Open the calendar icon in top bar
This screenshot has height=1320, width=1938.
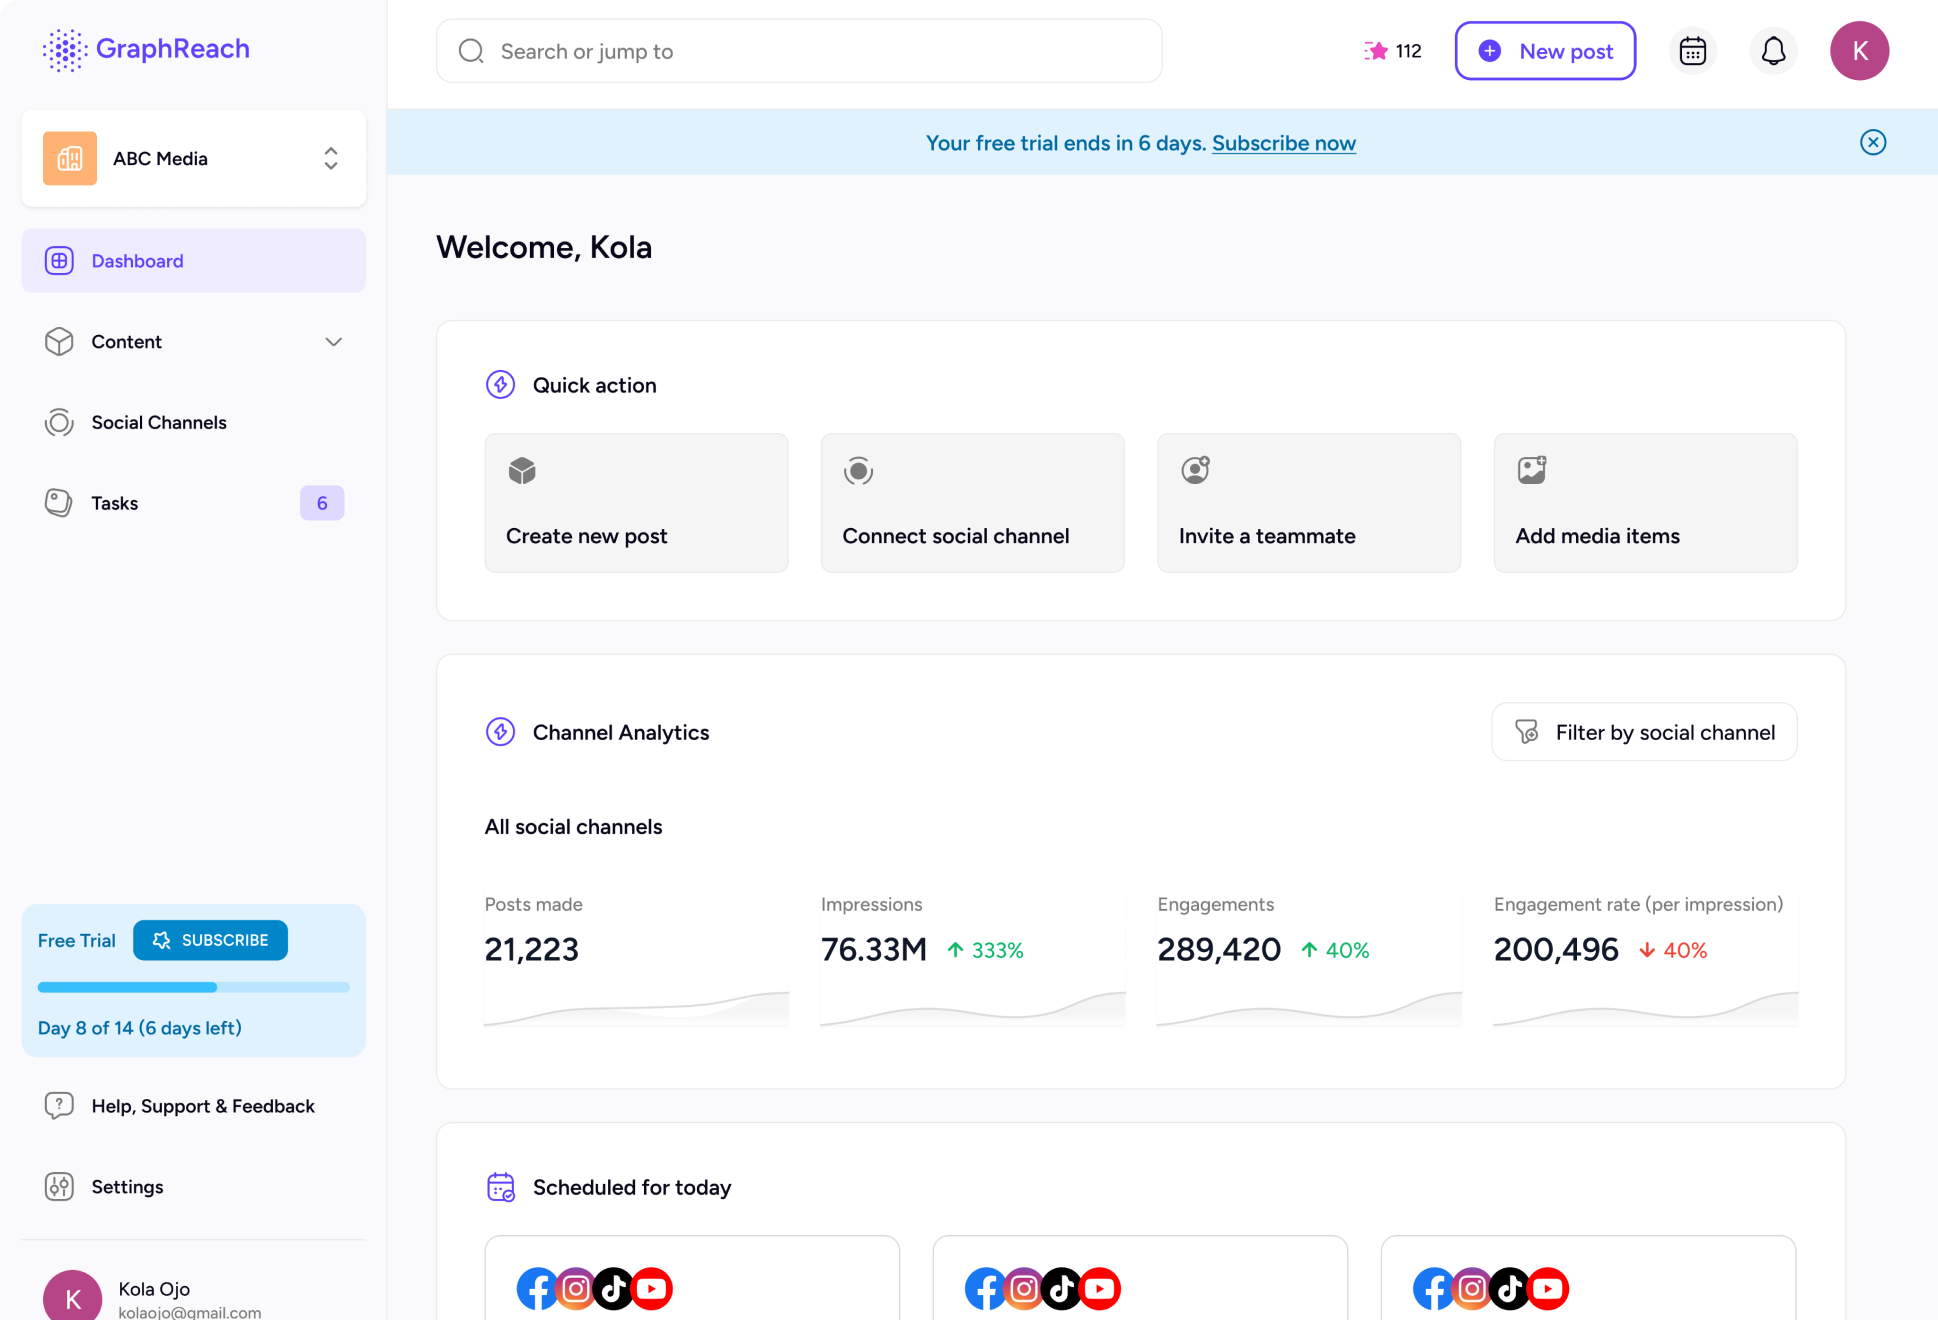(1692, 51)
